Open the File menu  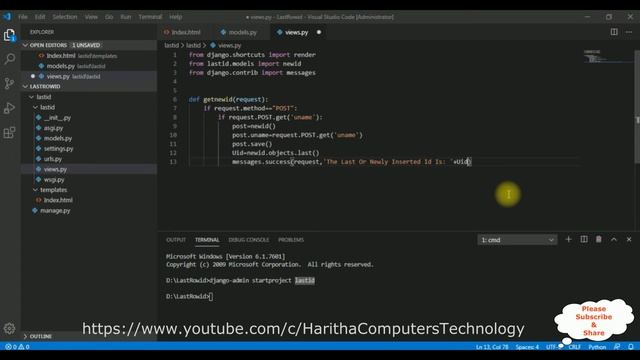point(23,17)
